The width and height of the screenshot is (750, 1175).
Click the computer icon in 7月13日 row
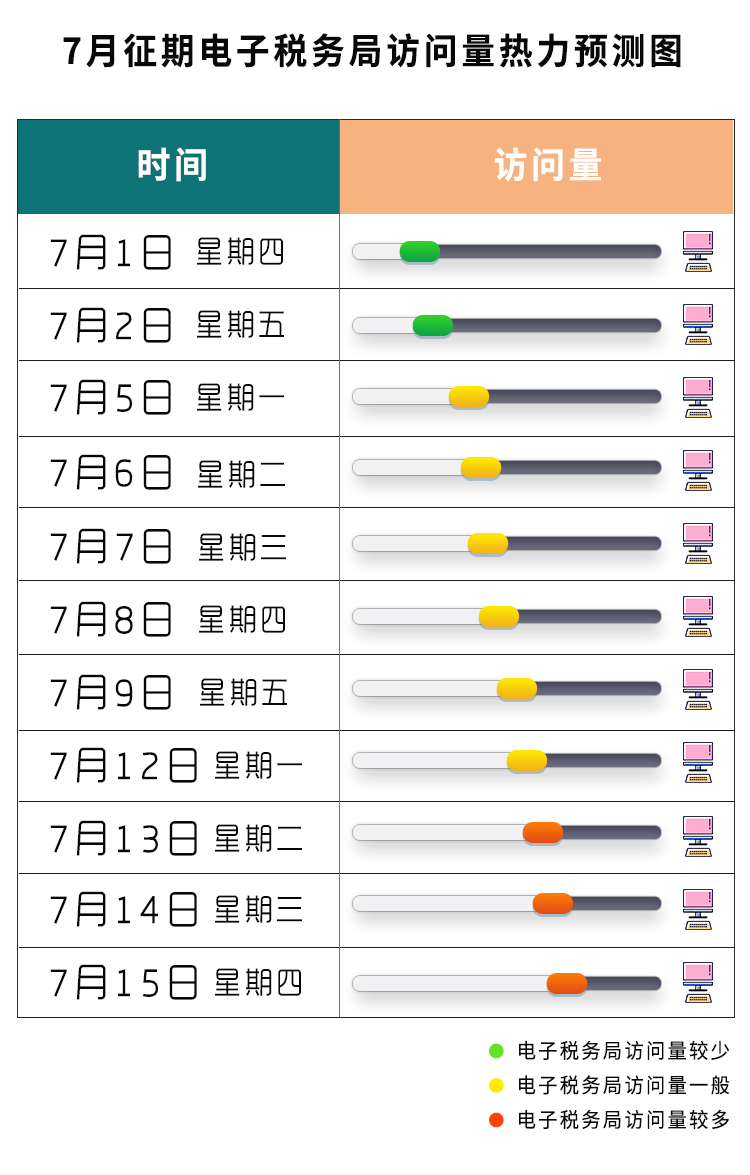(x=698, y=836)
